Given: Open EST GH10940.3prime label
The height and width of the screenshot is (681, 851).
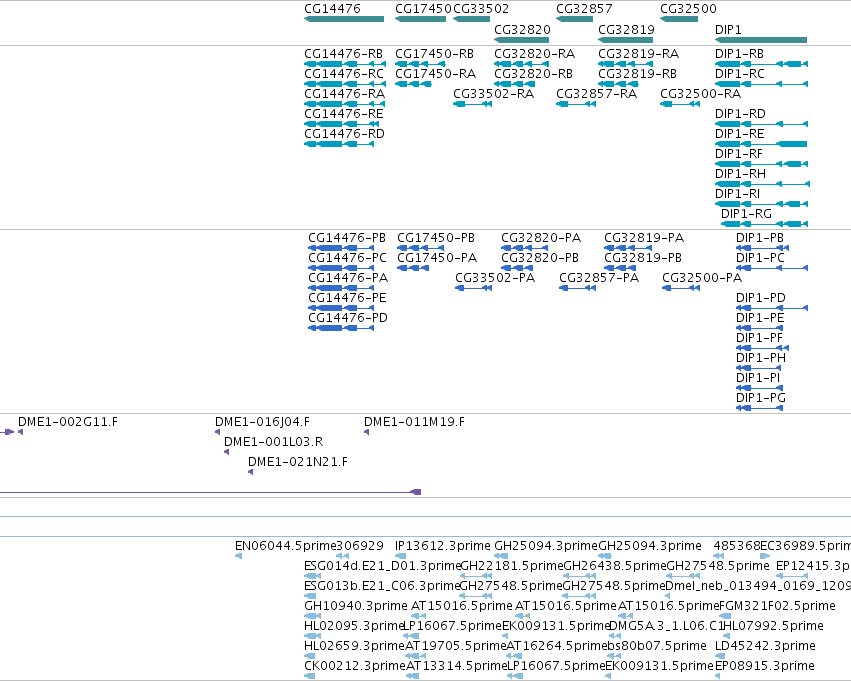Looking at the screenshot, I should (355, 606).
